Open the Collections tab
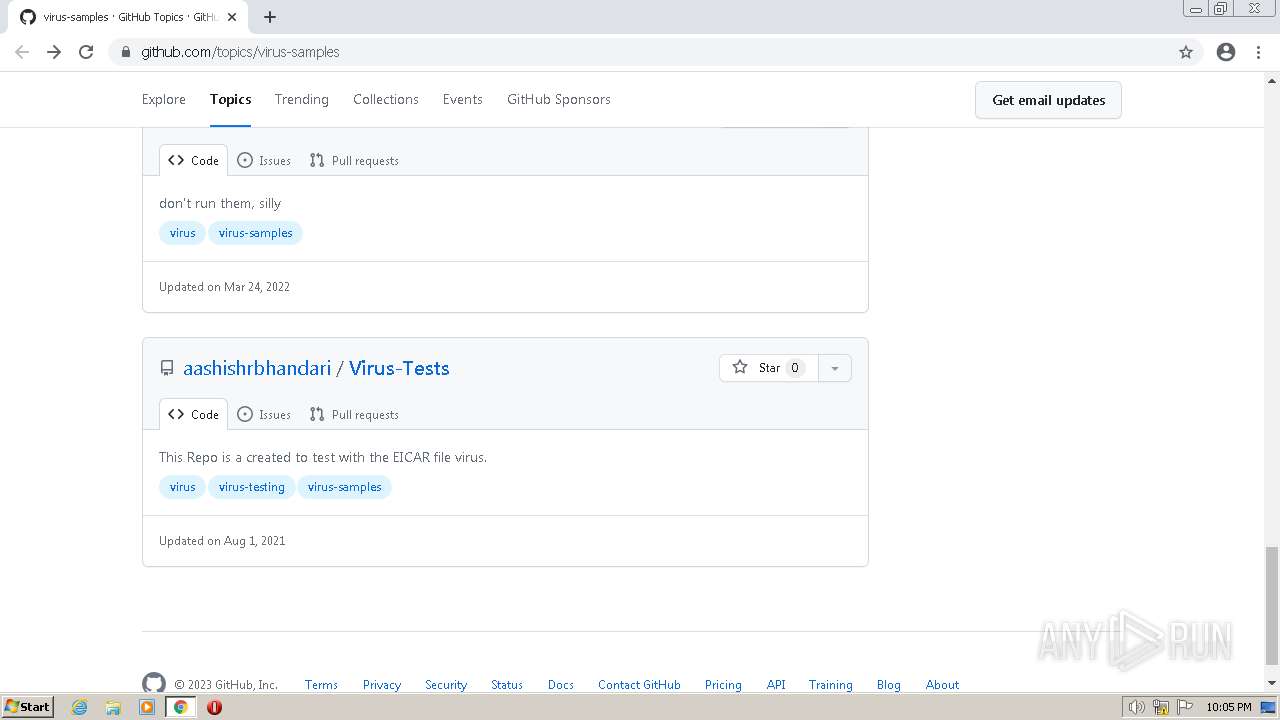This screenshot has width=1280, height=720. (x=386, y=99)
